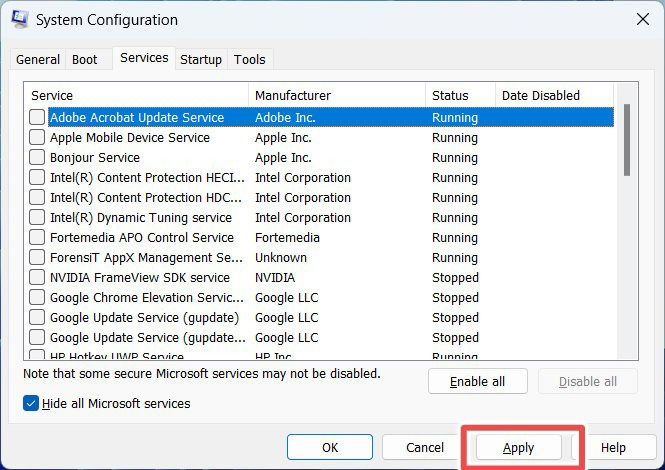Screen dimensions: 665x470
Task: Confirm with the OK button
Action: 330,447
